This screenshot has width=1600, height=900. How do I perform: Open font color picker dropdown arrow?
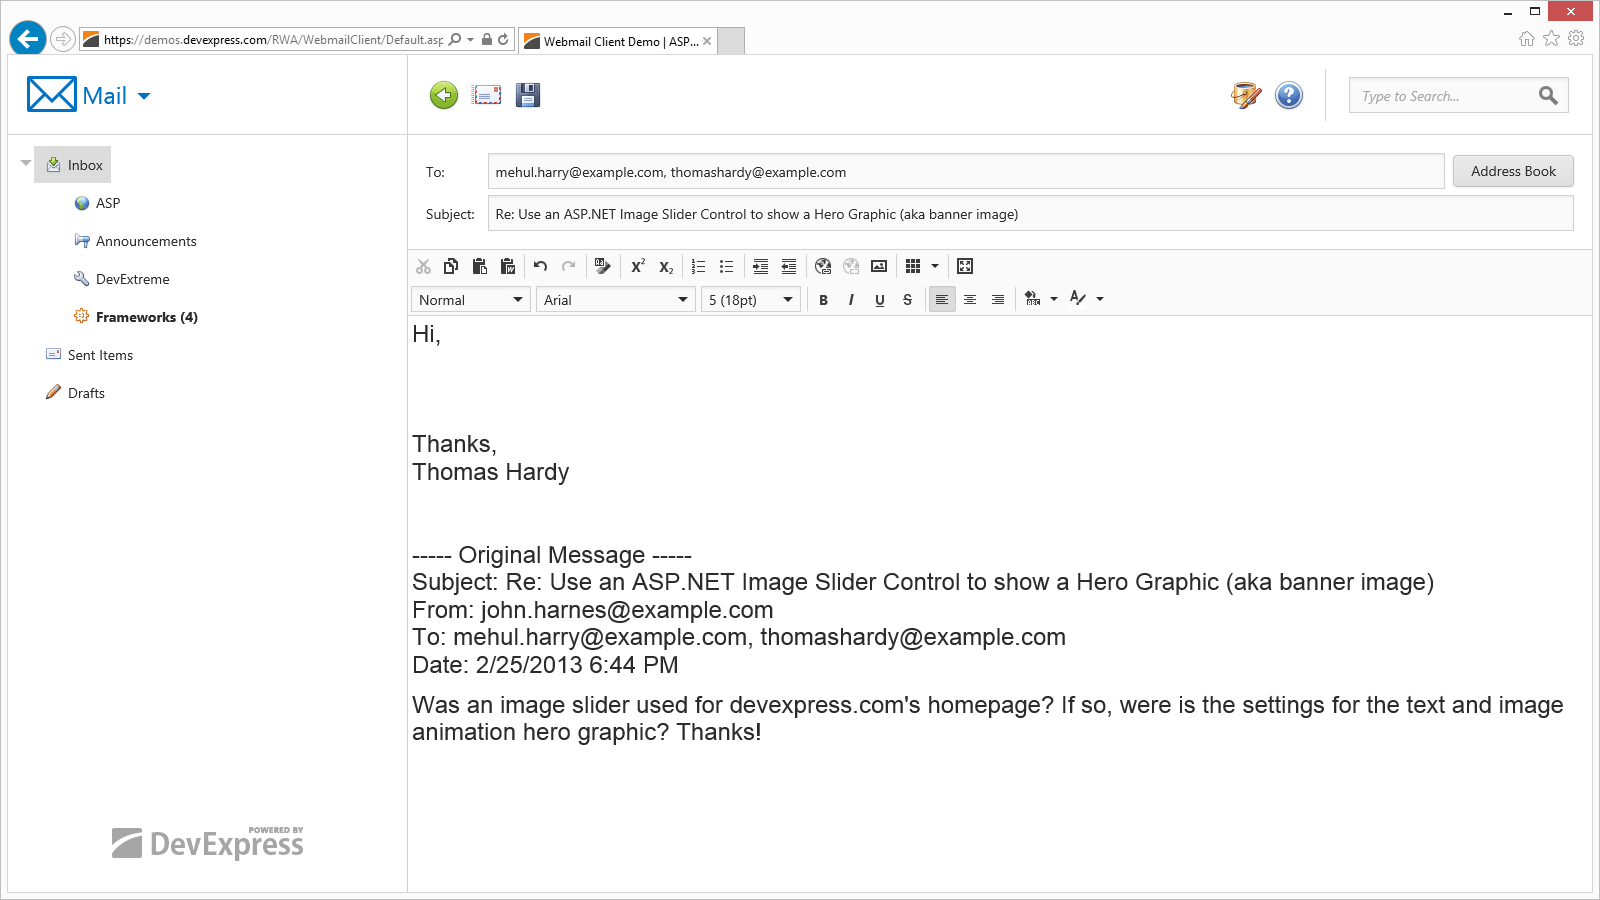point(1100,299)
